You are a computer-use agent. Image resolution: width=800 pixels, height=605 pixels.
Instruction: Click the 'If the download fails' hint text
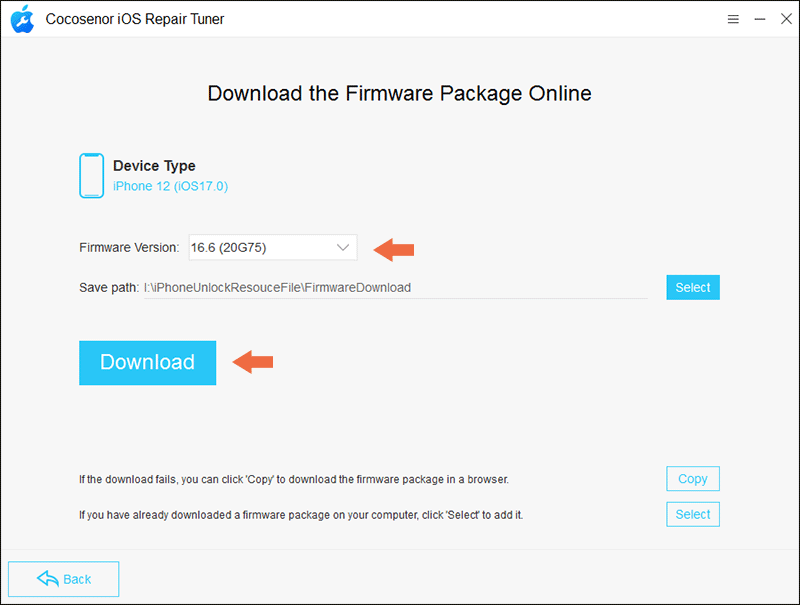click(294, 480)
